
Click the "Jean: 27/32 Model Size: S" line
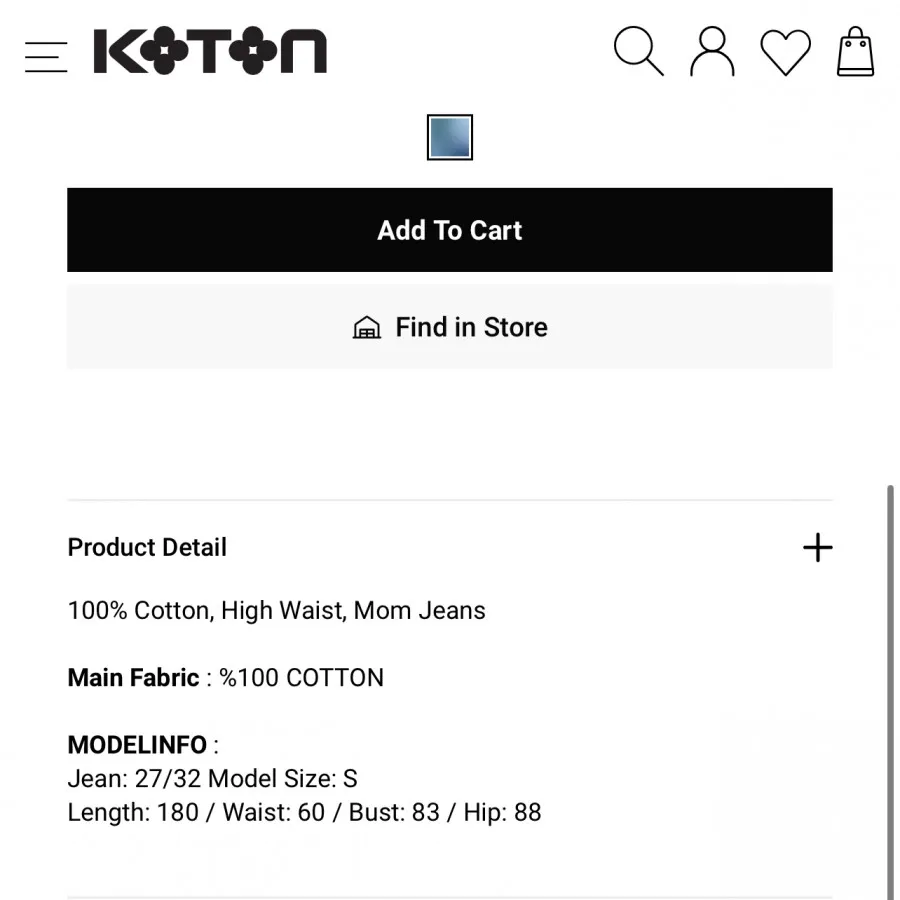point(212,779)
